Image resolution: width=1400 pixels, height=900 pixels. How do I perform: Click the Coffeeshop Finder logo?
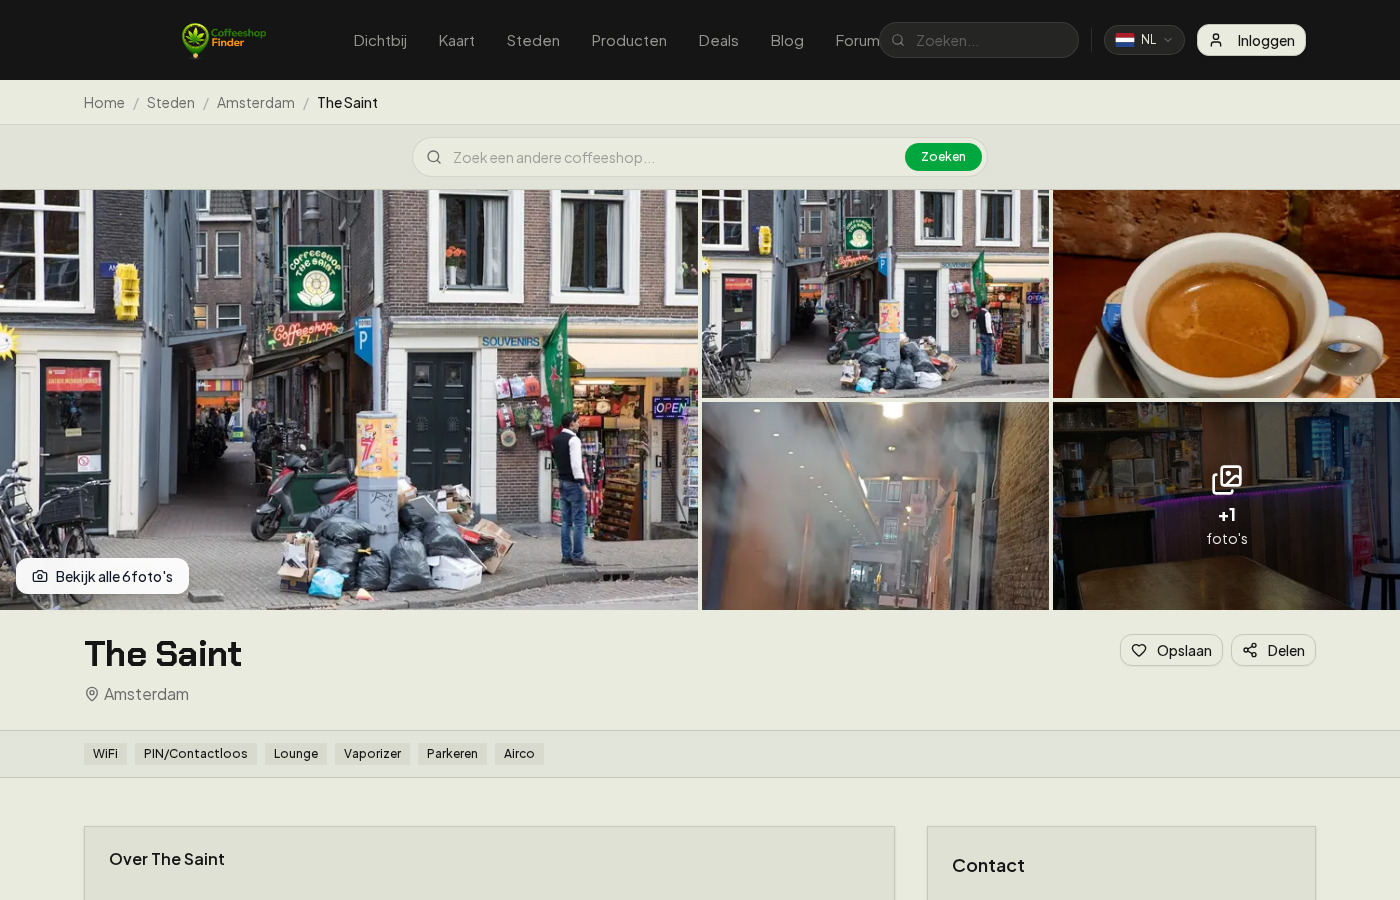[x=224, y=40]
